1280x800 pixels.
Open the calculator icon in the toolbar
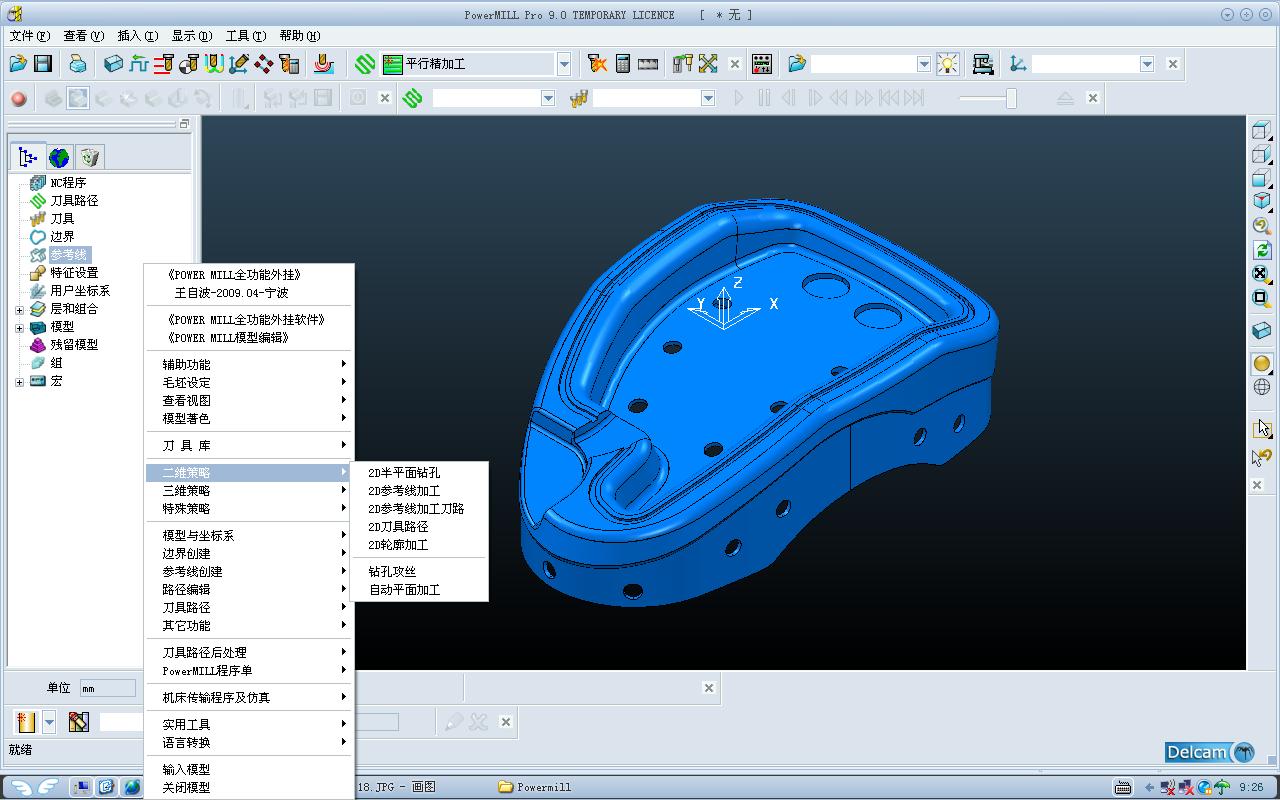[x=622, y=64]
